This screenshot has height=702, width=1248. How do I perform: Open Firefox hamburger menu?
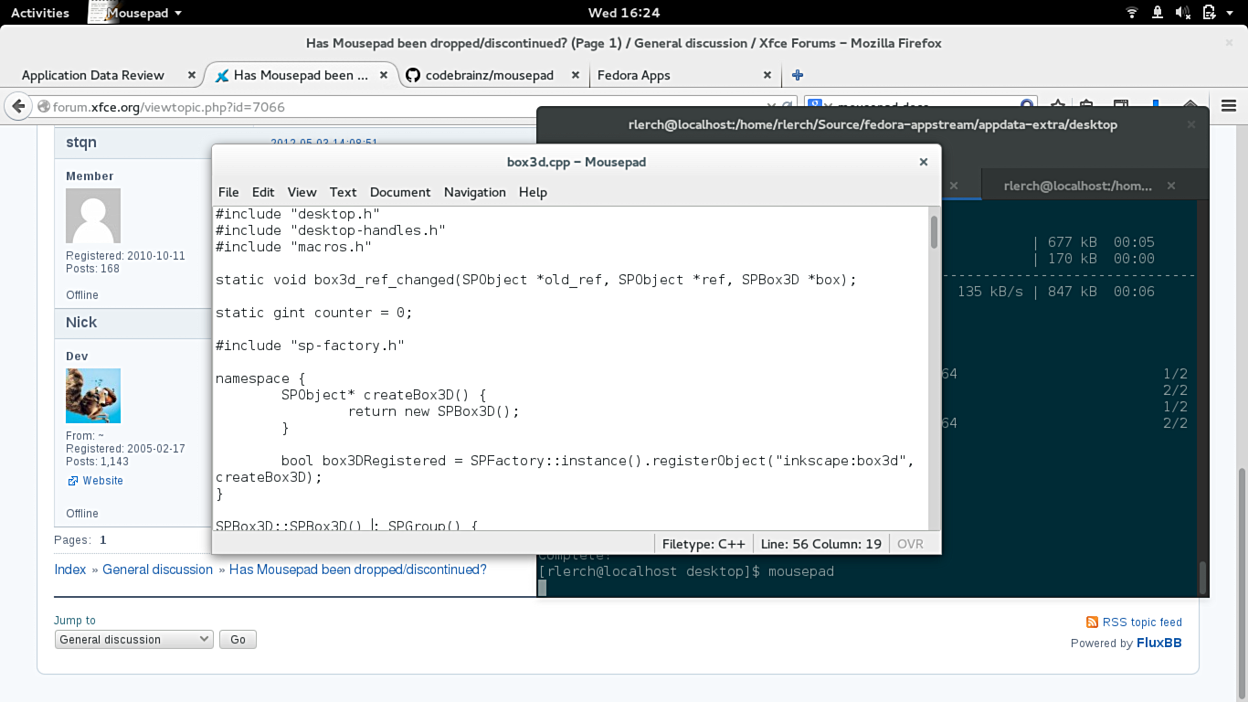point(1229,106)
